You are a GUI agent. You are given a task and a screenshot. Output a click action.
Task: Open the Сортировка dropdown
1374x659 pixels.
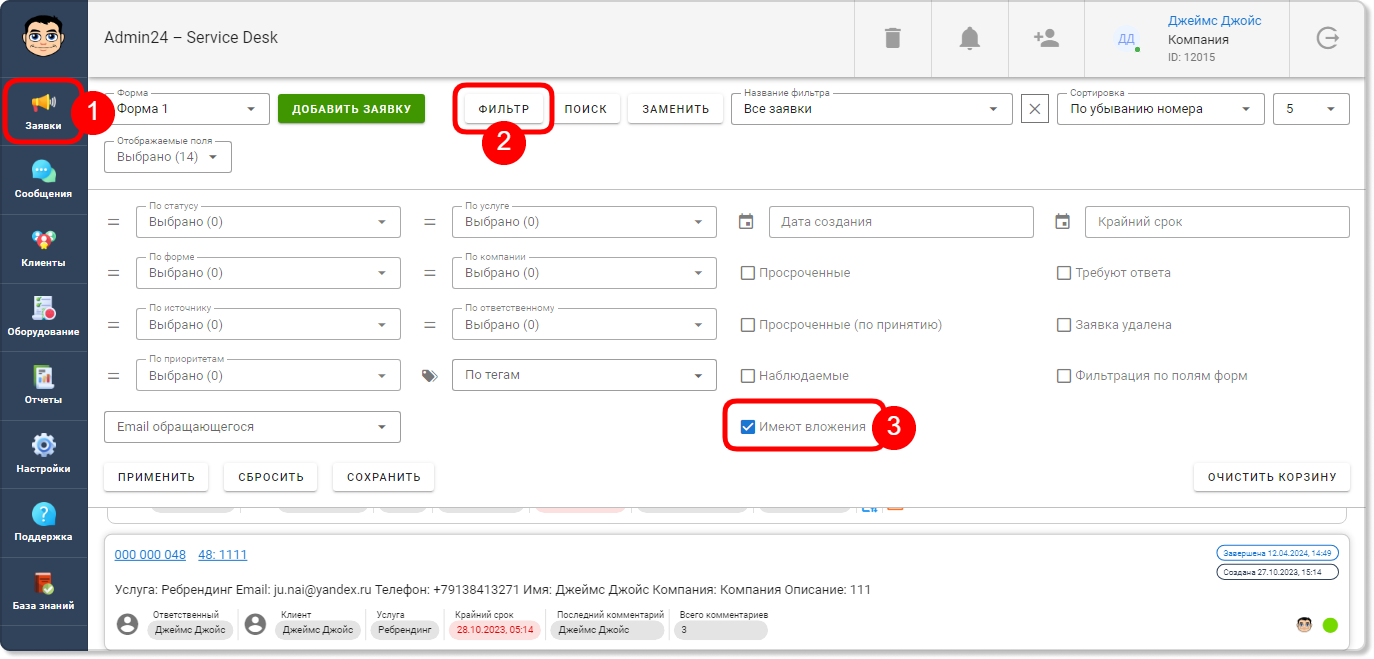click(x=1160, y=109)
